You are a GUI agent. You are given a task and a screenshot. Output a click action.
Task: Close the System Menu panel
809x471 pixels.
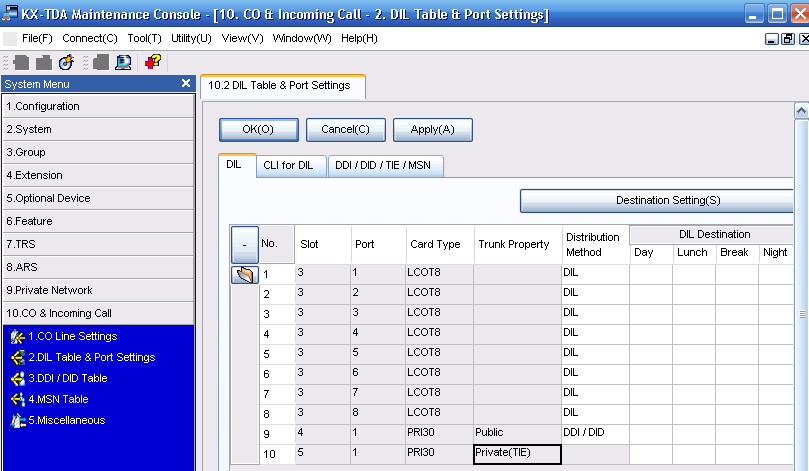pos(186,83)
